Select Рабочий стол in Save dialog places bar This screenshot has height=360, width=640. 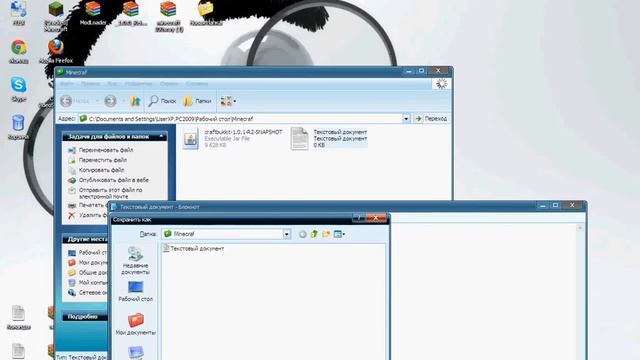135,291
